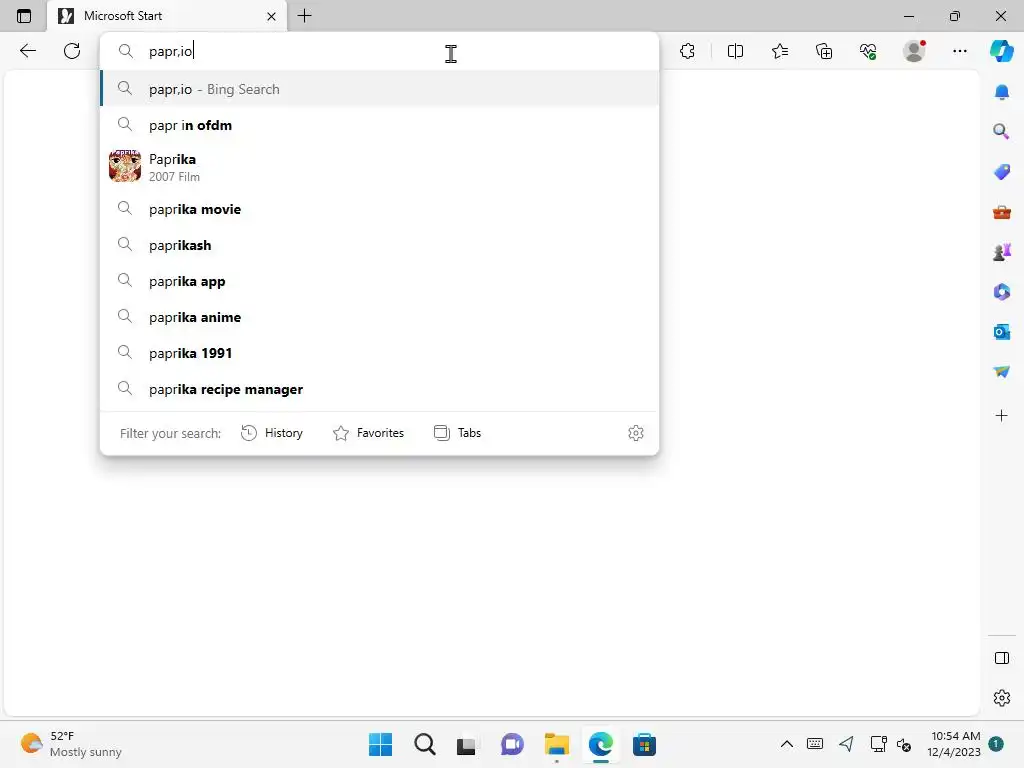Select 'papr,io - Bing Search' suggestion
This screenshot has height=768, width=1024.
pyautogui.click(x=379, y=89)
